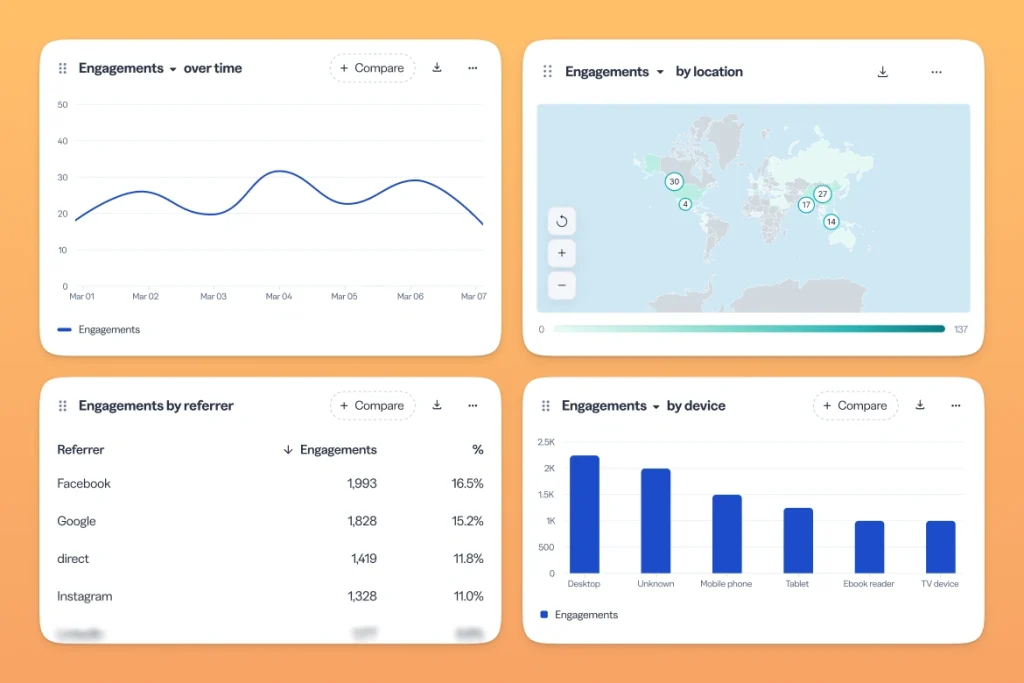Download the Engagements by location map

pyautogui.click(x=882, y=72)
